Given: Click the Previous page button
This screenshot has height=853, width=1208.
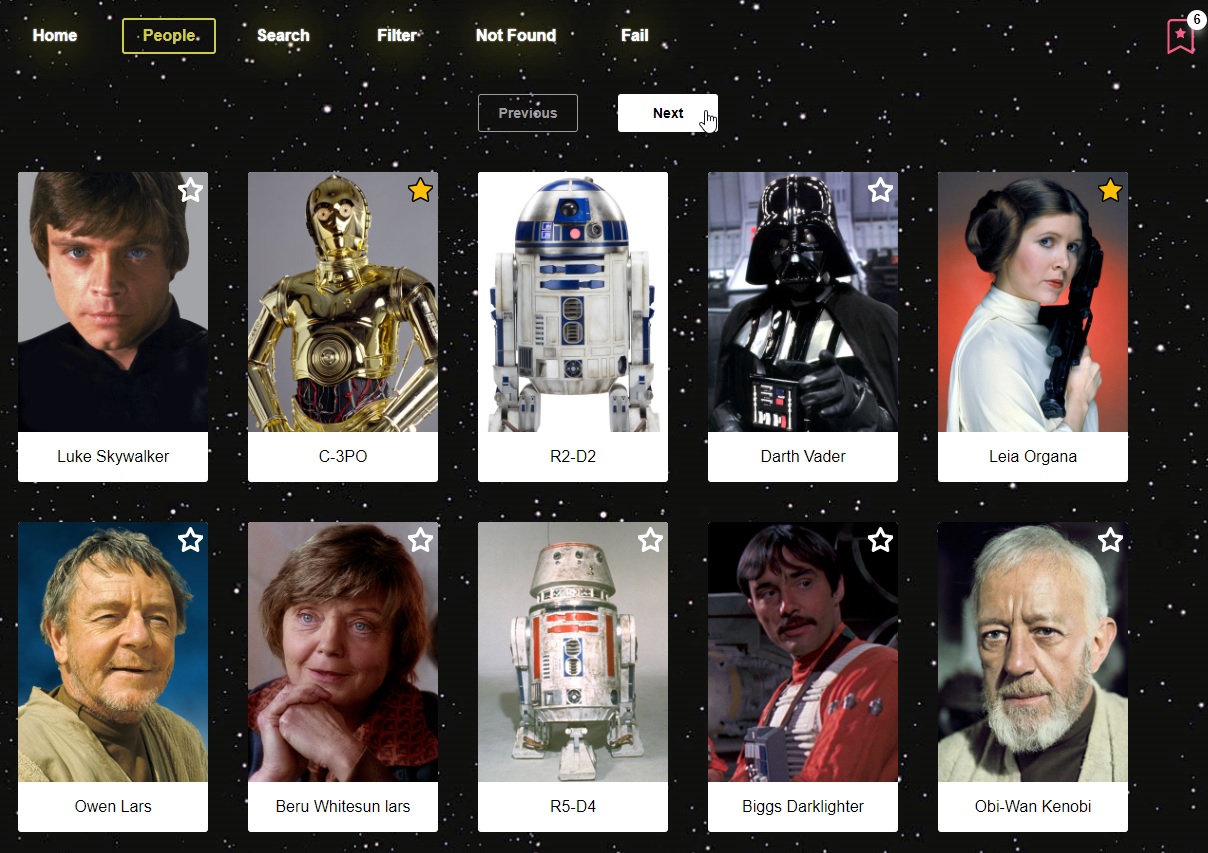Looking at the screenshot, I should point(528,113).
